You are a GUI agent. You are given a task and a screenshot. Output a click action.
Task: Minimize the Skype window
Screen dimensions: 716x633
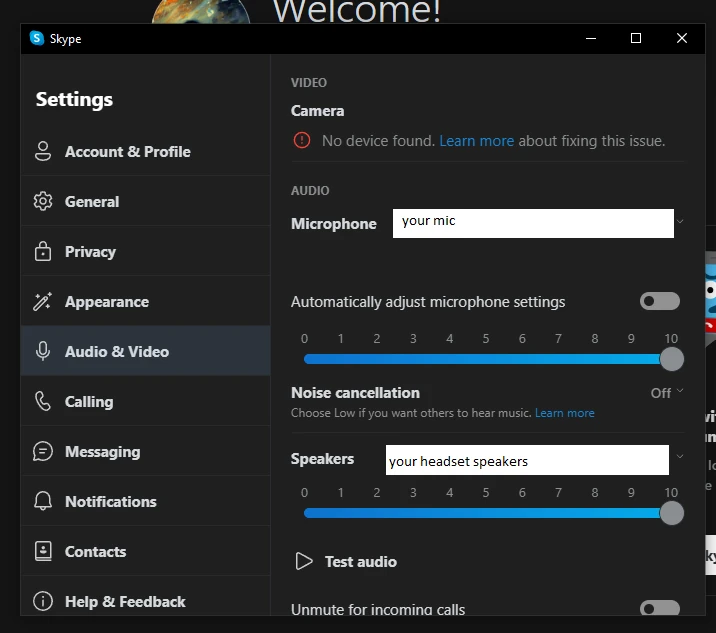(590, 38)
